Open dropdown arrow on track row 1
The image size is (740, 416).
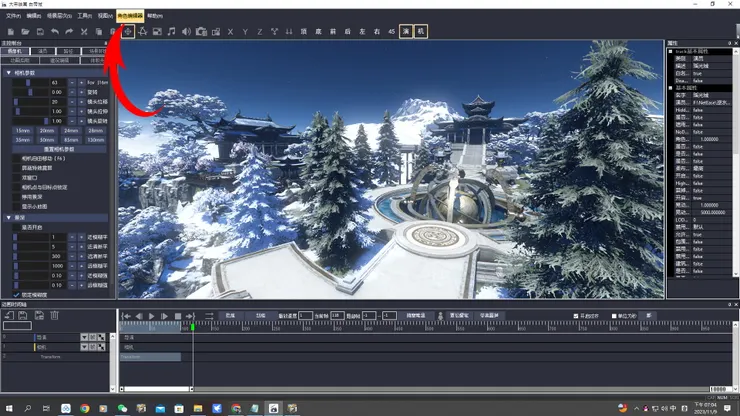(x=84, y=347)
